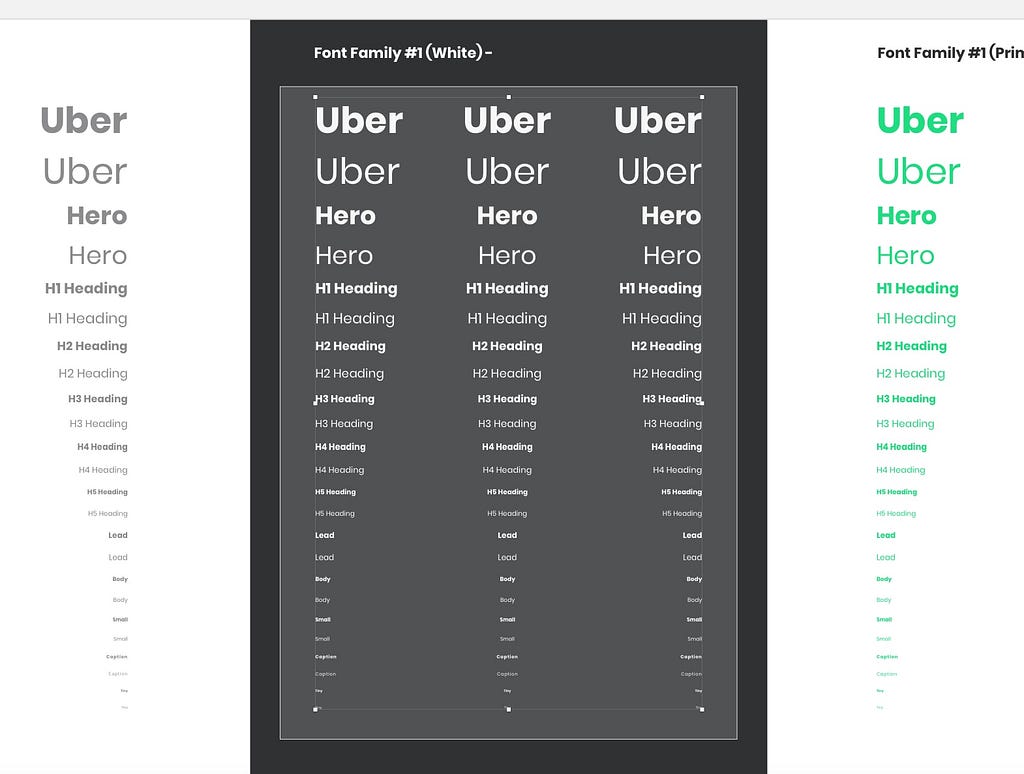Select bold white 'H1 Heading' in left-aligned column
Screen dimensions: 1024x774
356,289
